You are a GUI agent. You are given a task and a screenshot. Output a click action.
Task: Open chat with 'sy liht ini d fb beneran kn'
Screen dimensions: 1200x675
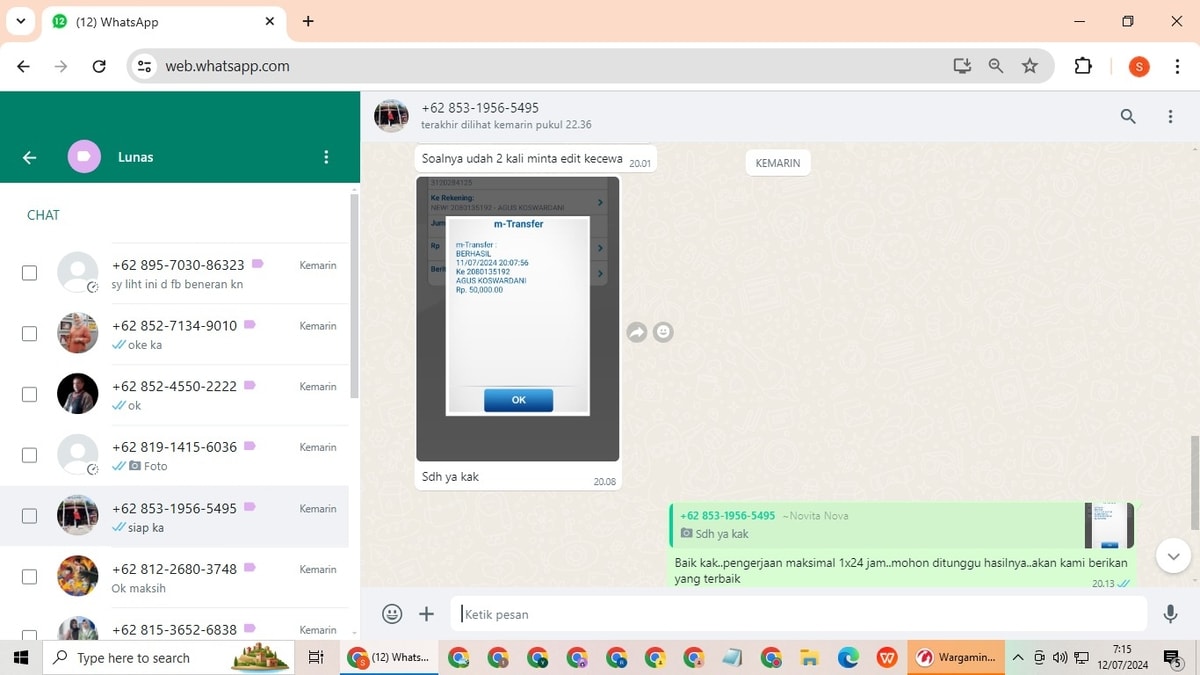tap(174, 273)
